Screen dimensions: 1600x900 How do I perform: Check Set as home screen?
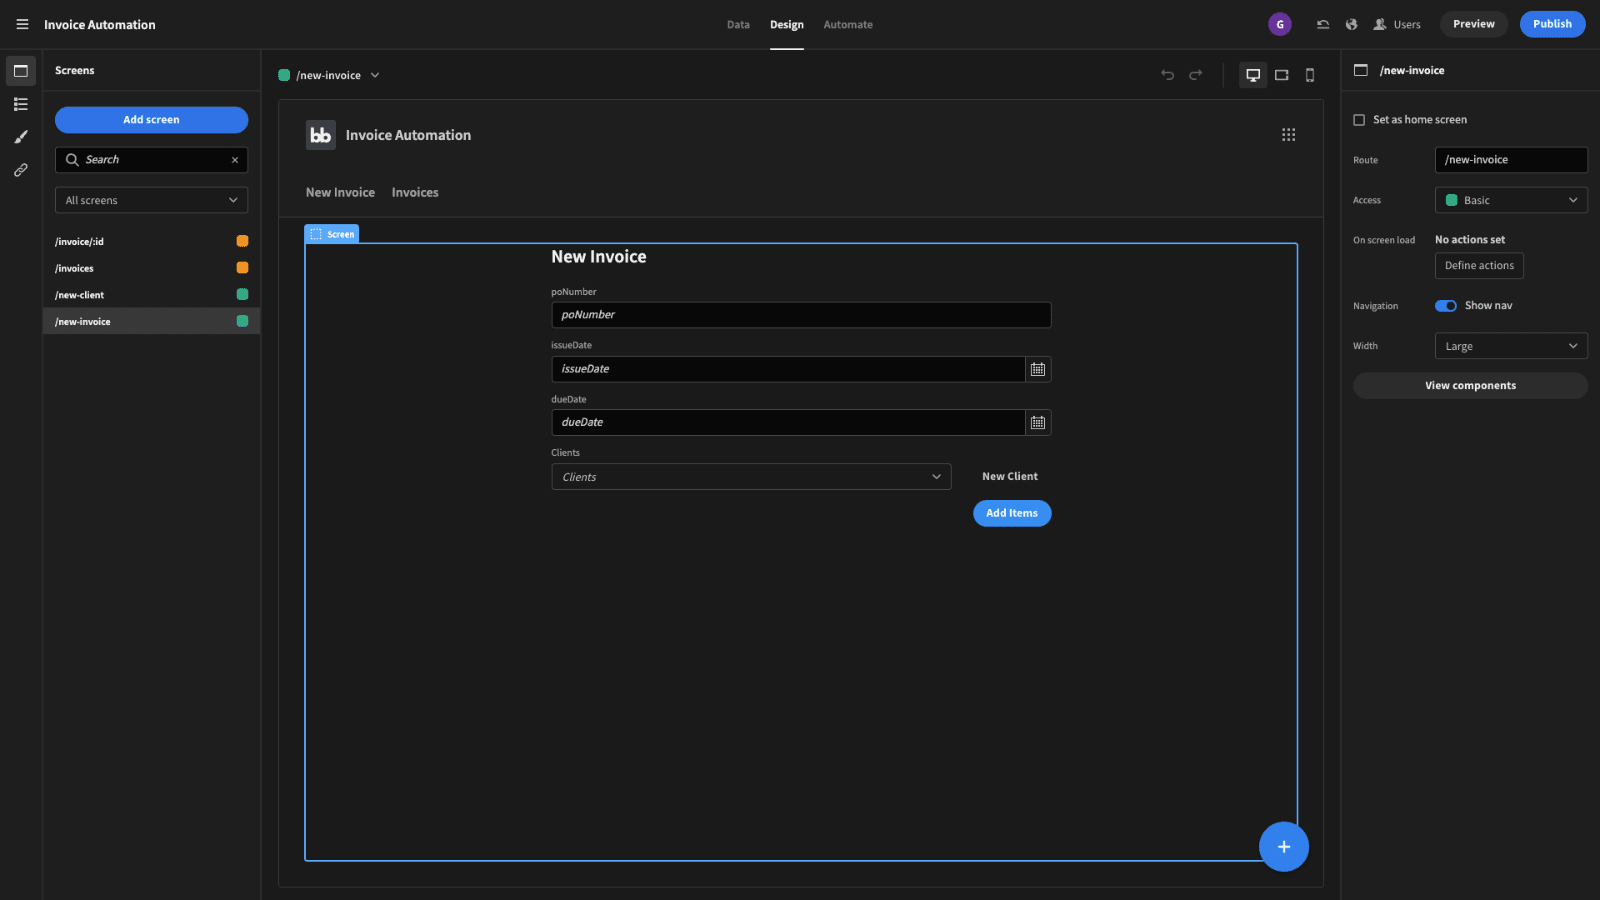coord(1359,120)
